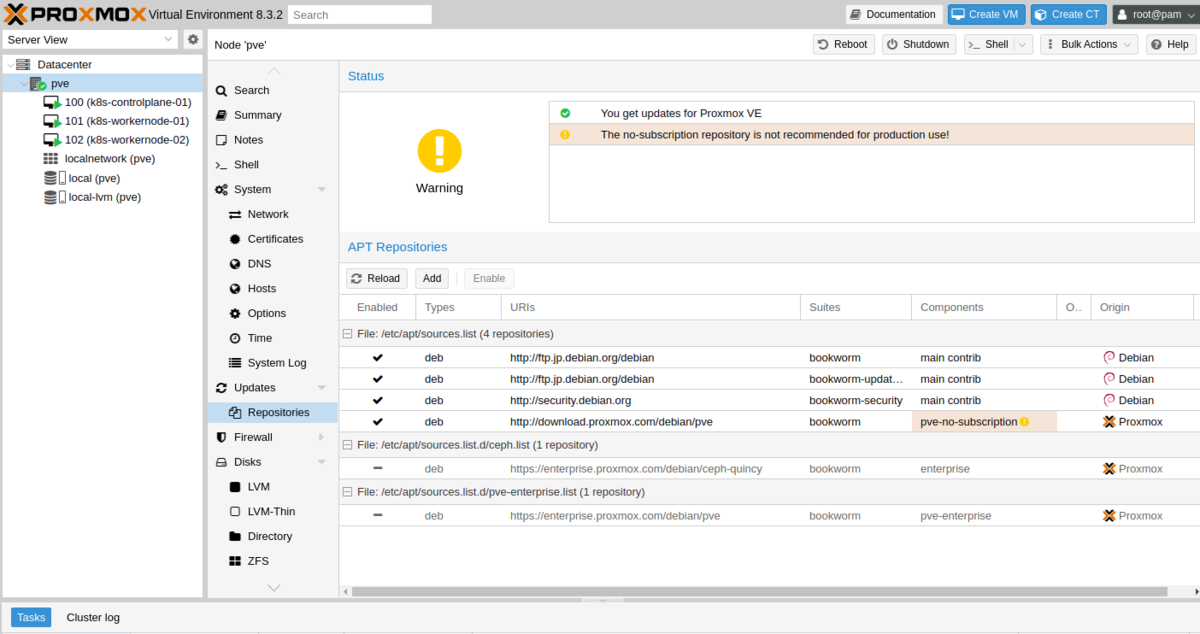Select VM 101 k8s-workernode-01 monitor icon
The width and height of the screenshot is (1200, 634).
tap(52, 122)
